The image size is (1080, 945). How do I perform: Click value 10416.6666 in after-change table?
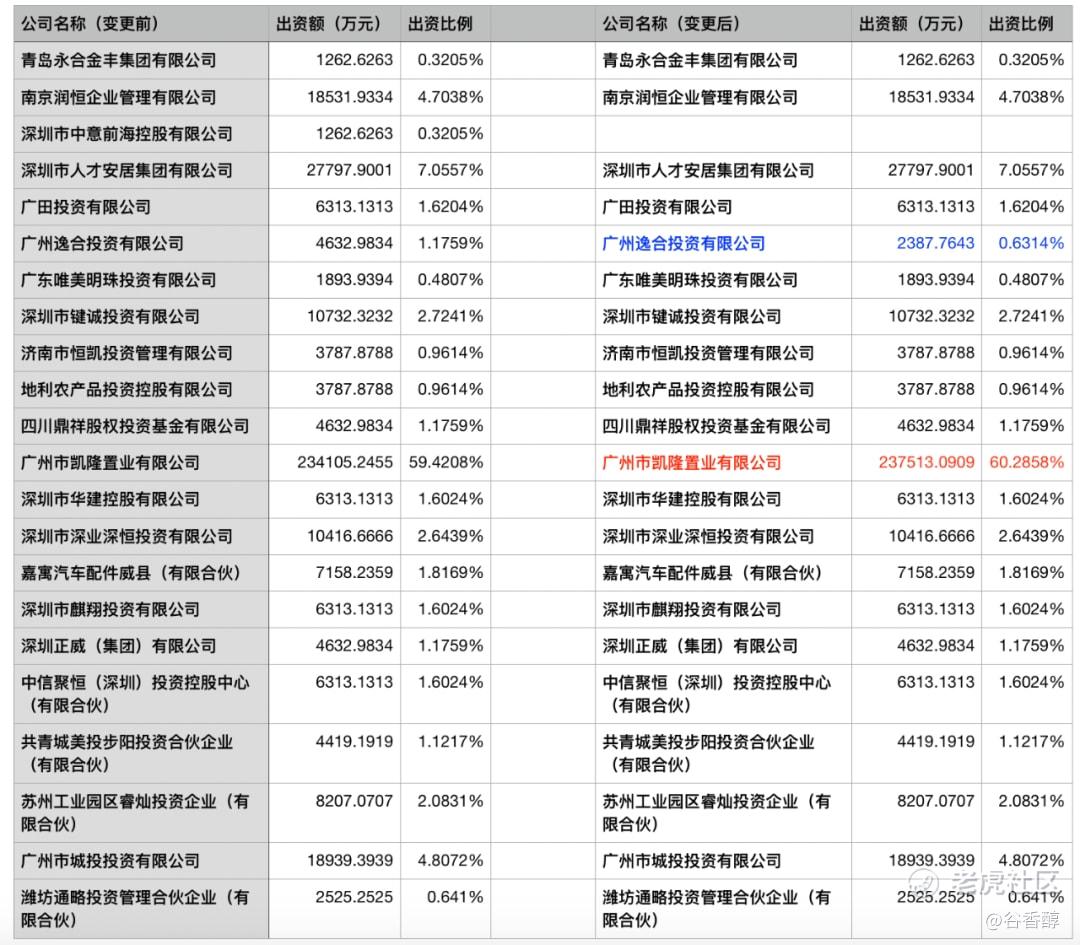point(931,536)
